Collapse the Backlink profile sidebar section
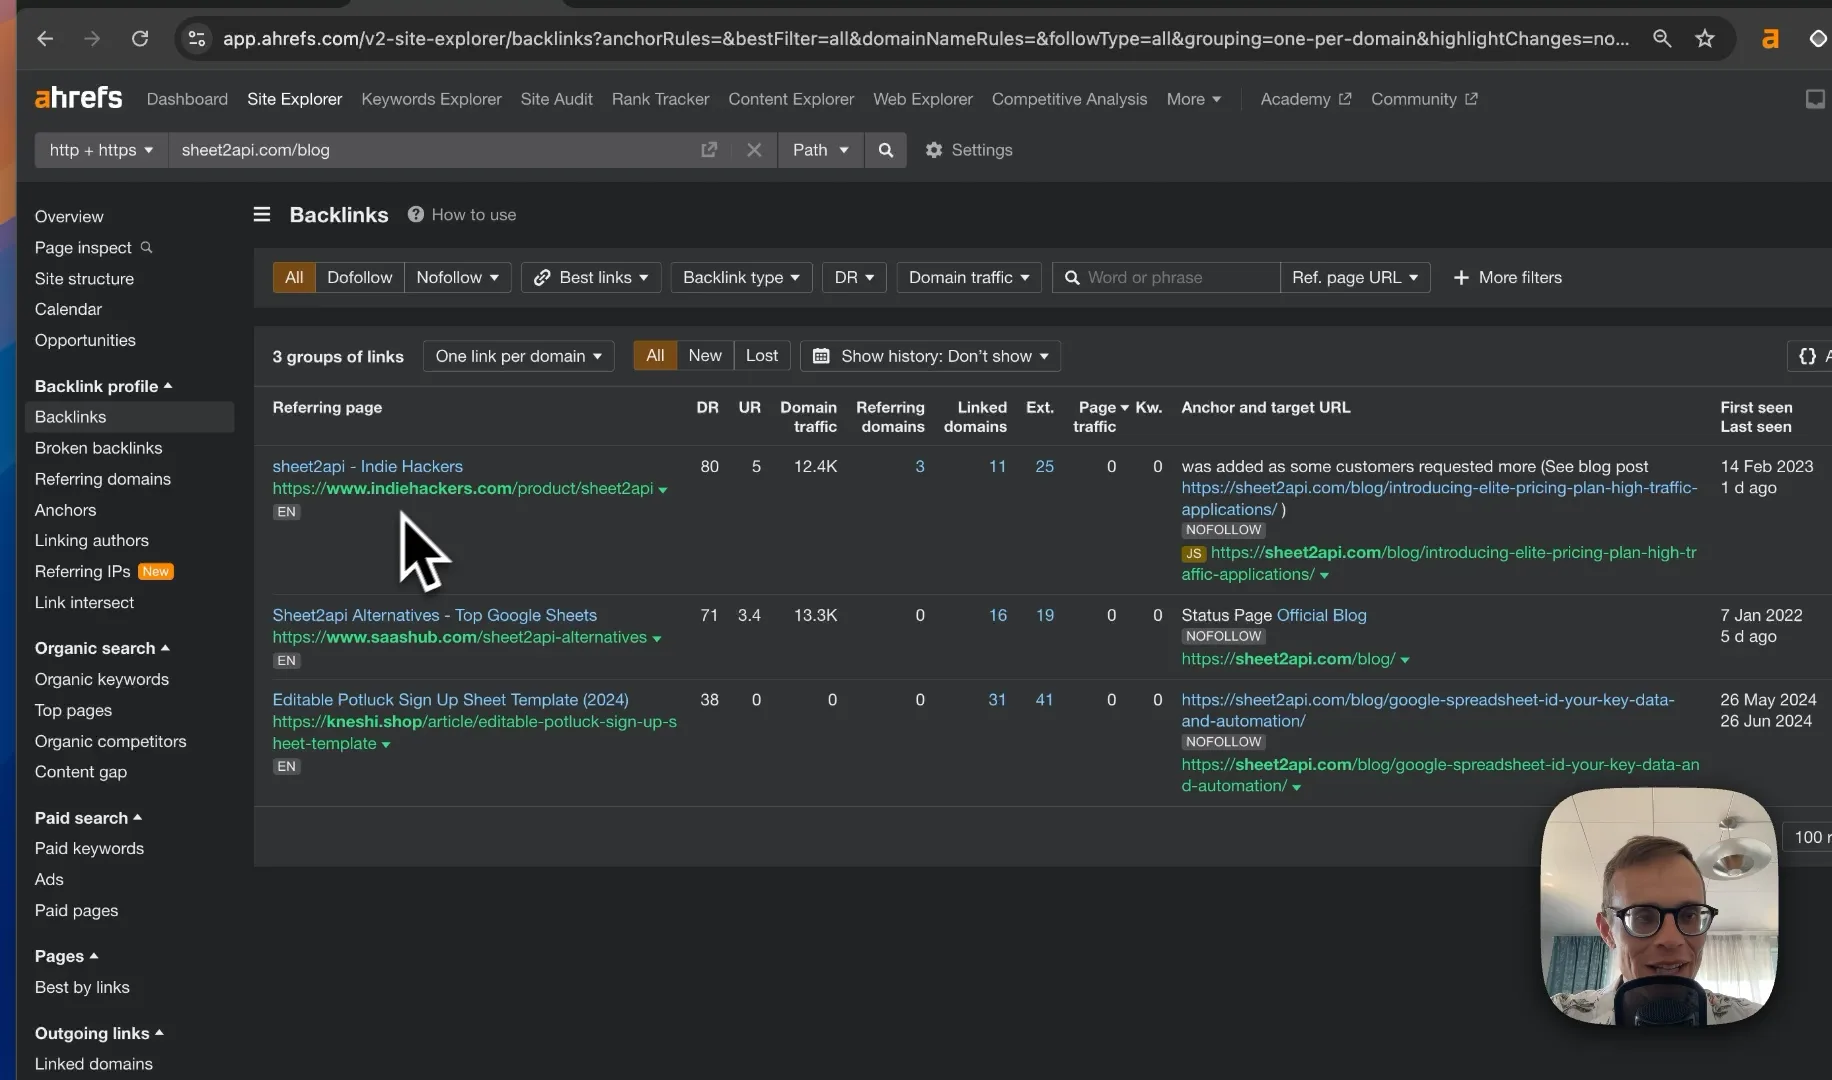 point(103,386)
